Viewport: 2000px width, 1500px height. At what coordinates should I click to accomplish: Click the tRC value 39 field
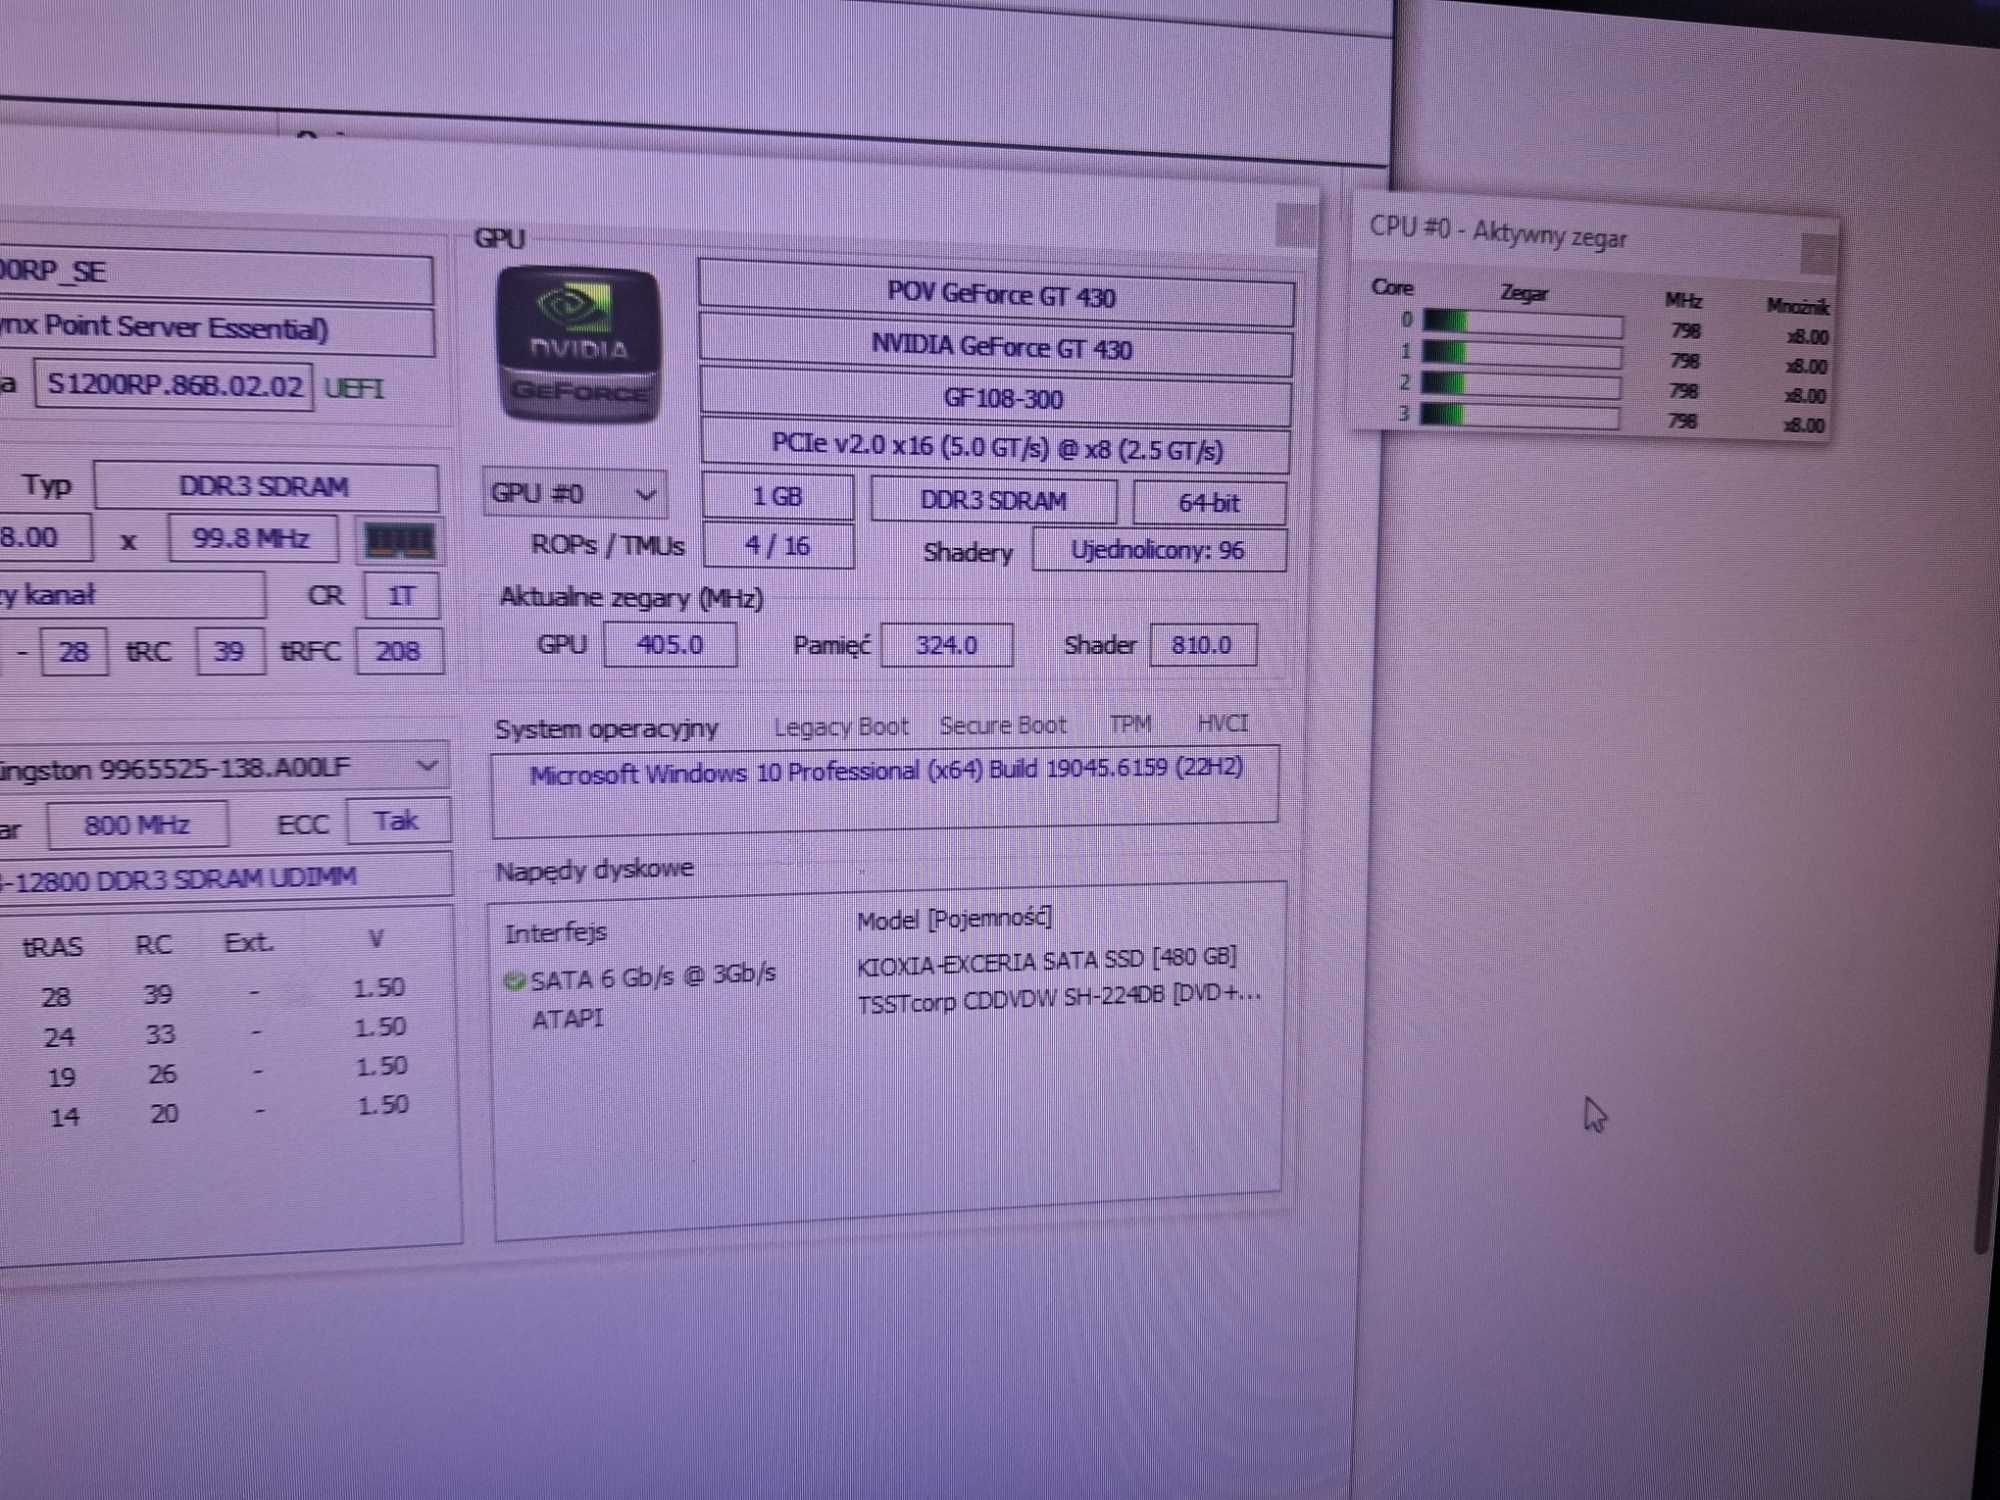click(x=230, y=653)
